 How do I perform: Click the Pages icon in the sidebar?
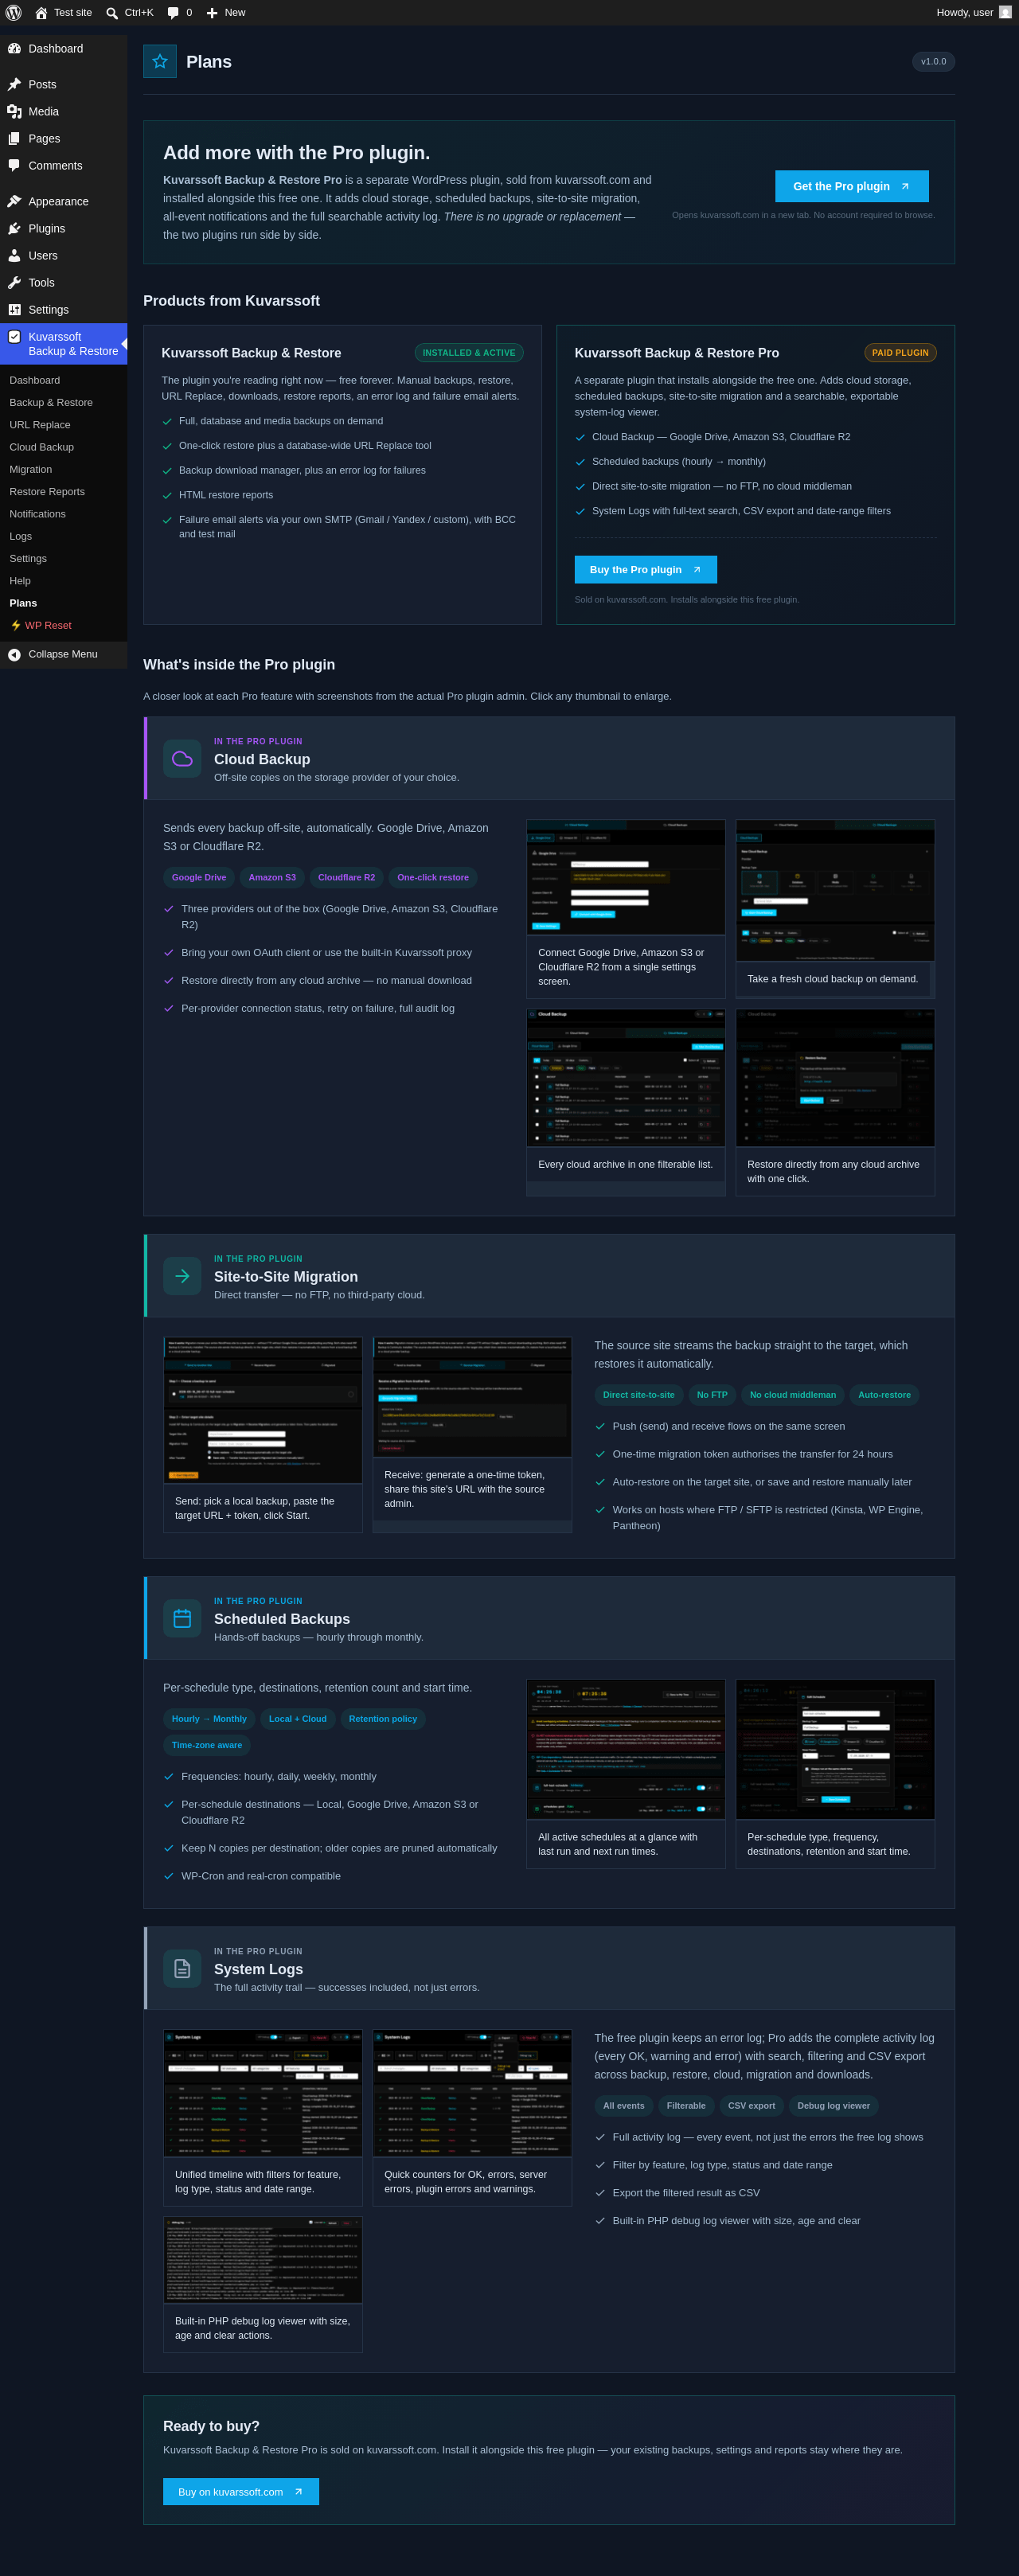[x=14, y=139]
